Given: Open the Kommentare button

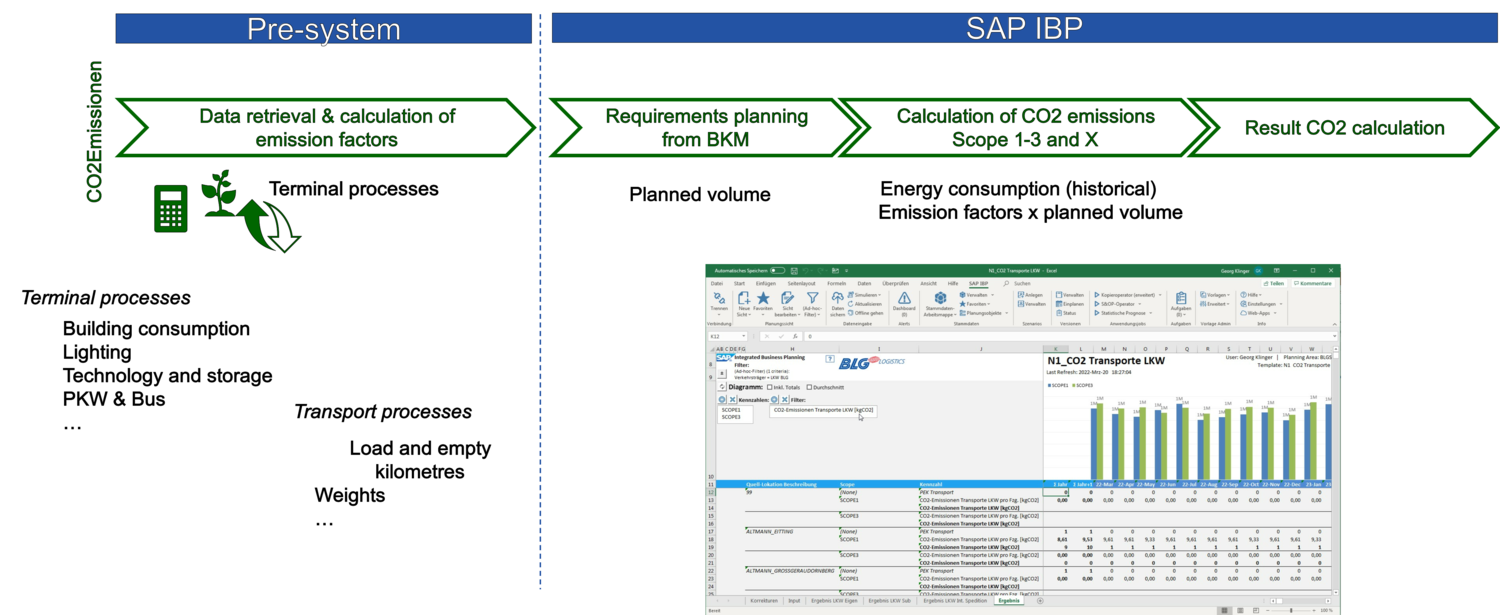Looking at the screenshot, I should click(1312, 284).
